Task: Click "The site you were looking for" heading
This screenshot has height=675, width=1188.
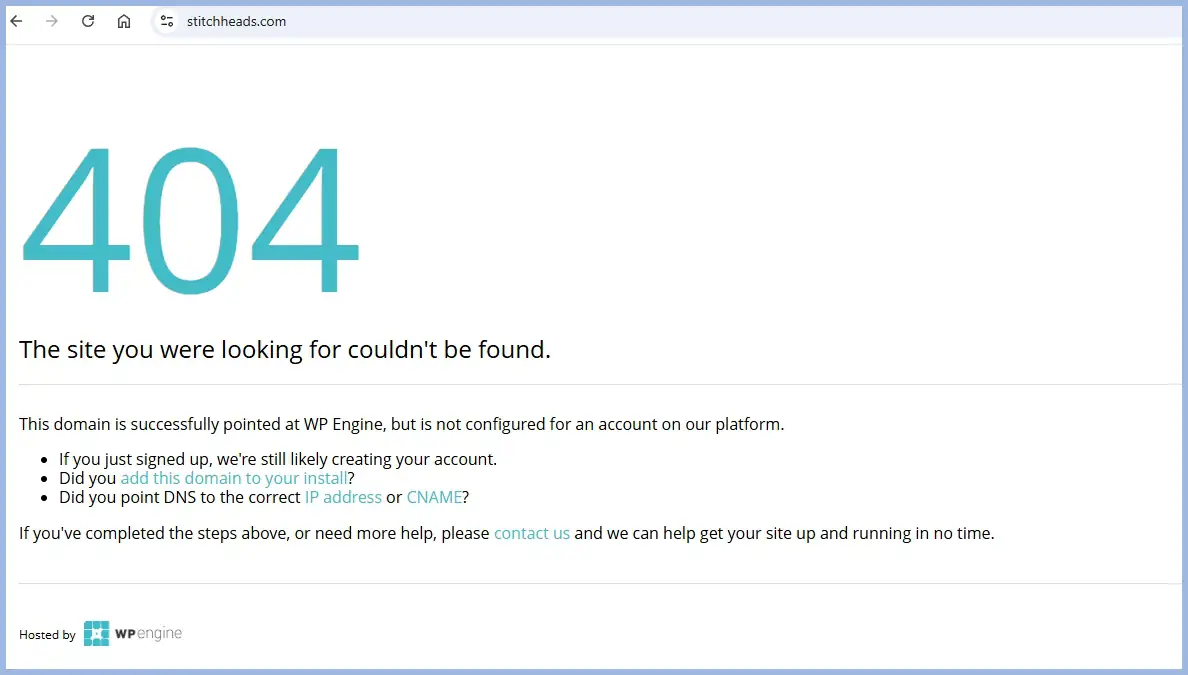Action: pyautogui.click(x=285, y=349)
